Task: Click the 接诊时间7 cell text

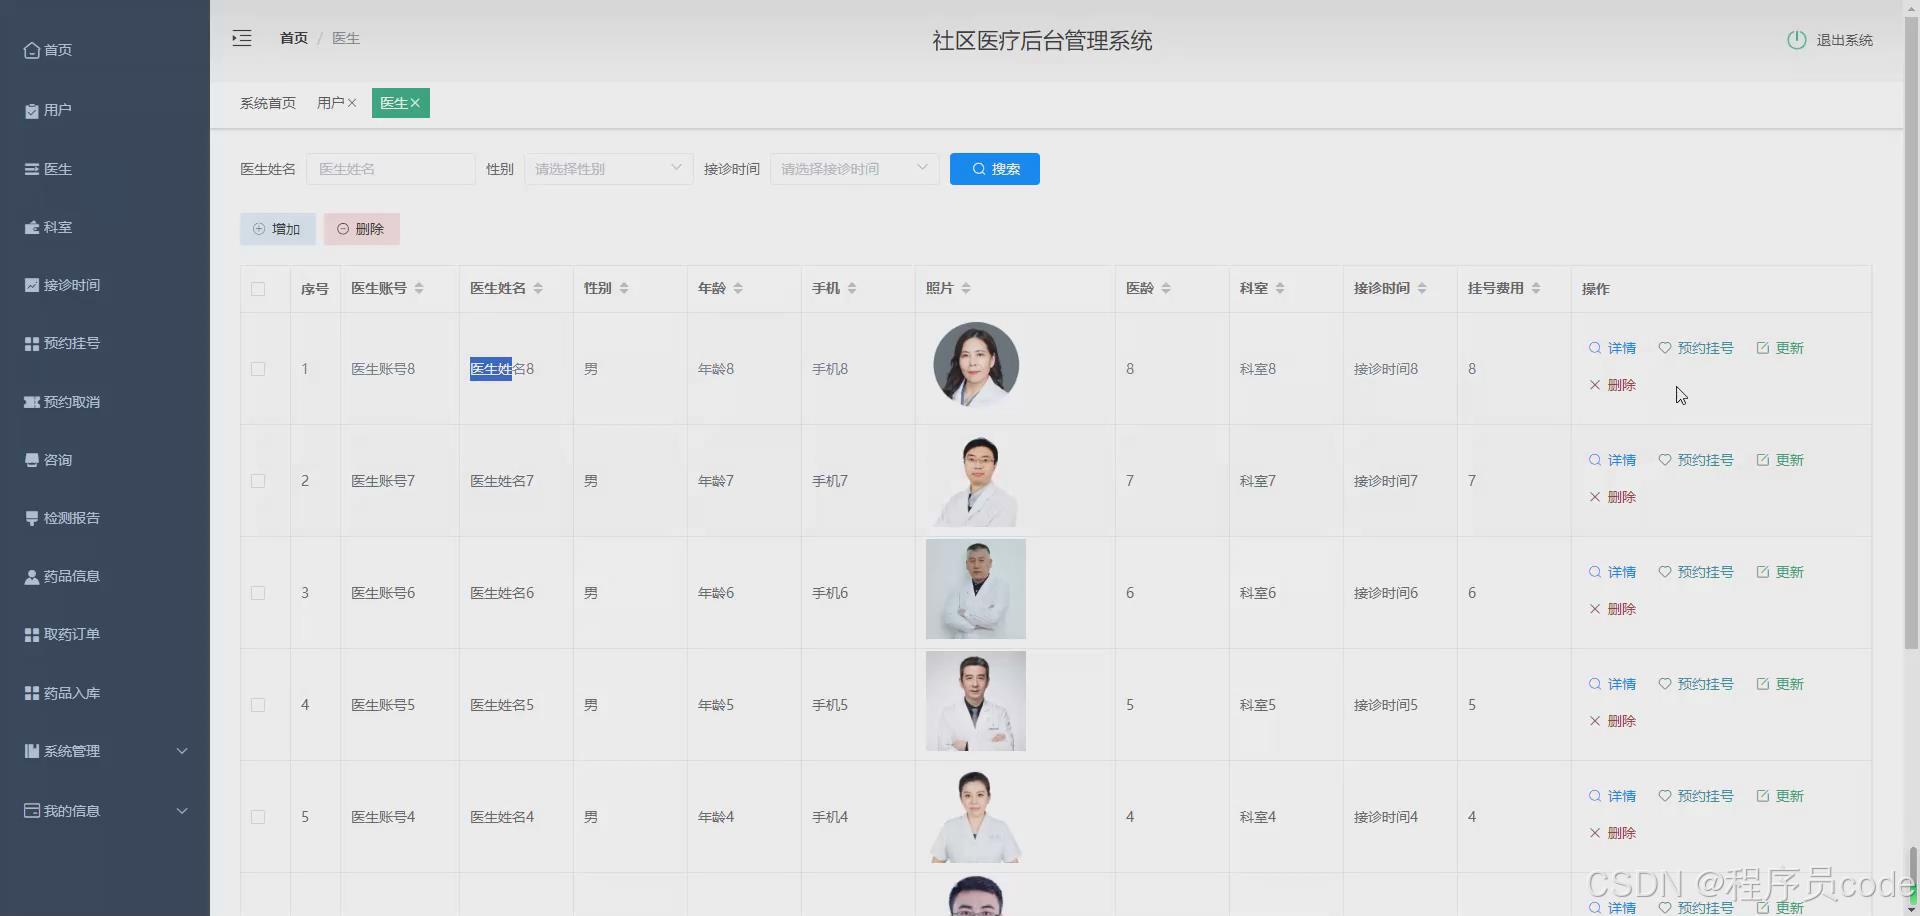Action: coord(1386,481)
